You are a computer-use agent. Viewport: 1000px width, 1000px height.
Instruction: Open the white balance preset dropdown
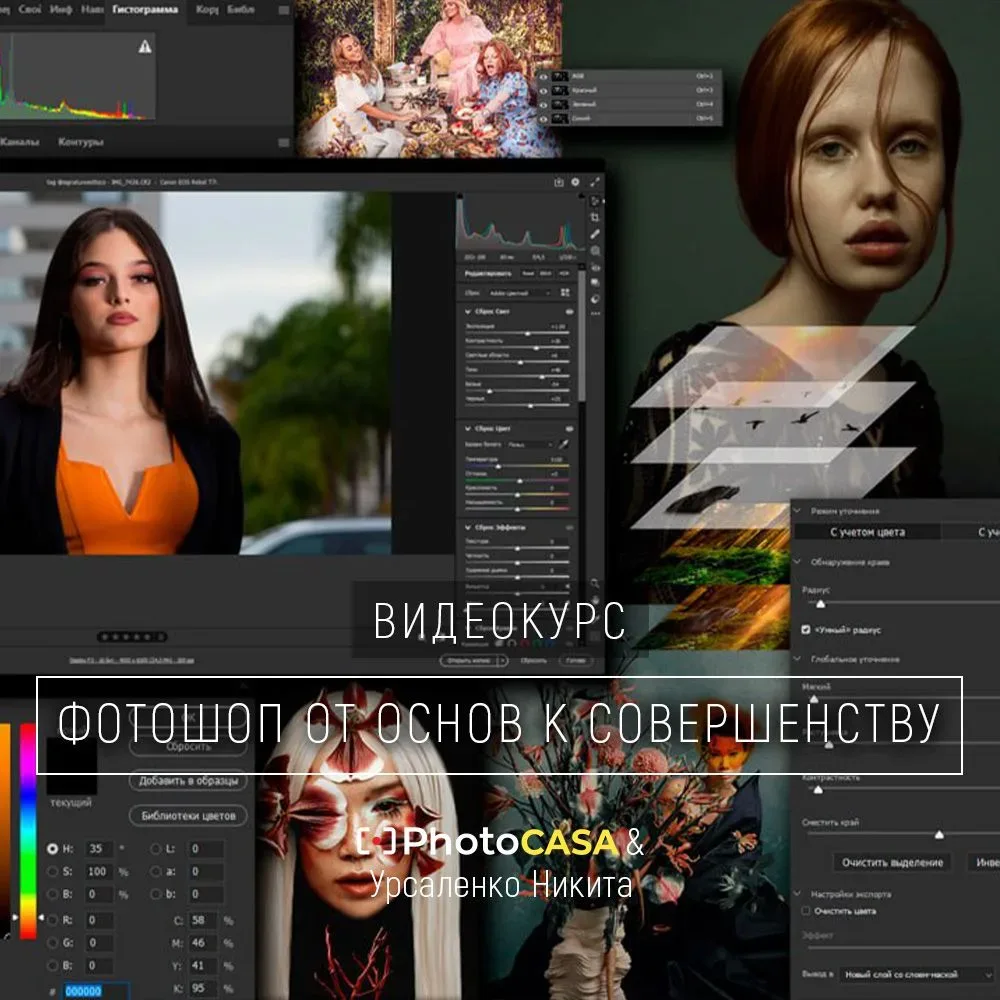point(530,445)
